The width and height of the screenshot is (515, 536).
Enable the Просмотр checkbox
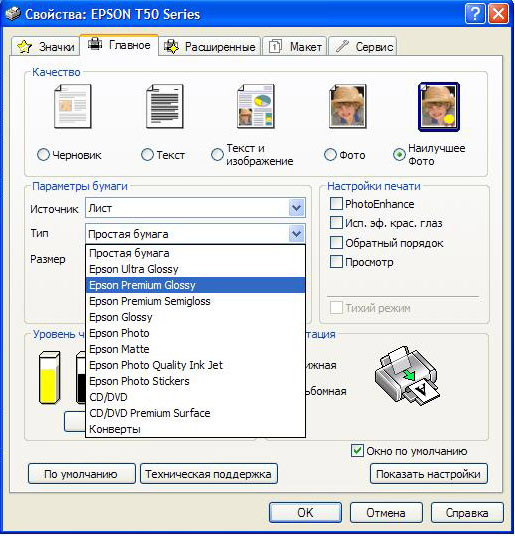point(336,262)
